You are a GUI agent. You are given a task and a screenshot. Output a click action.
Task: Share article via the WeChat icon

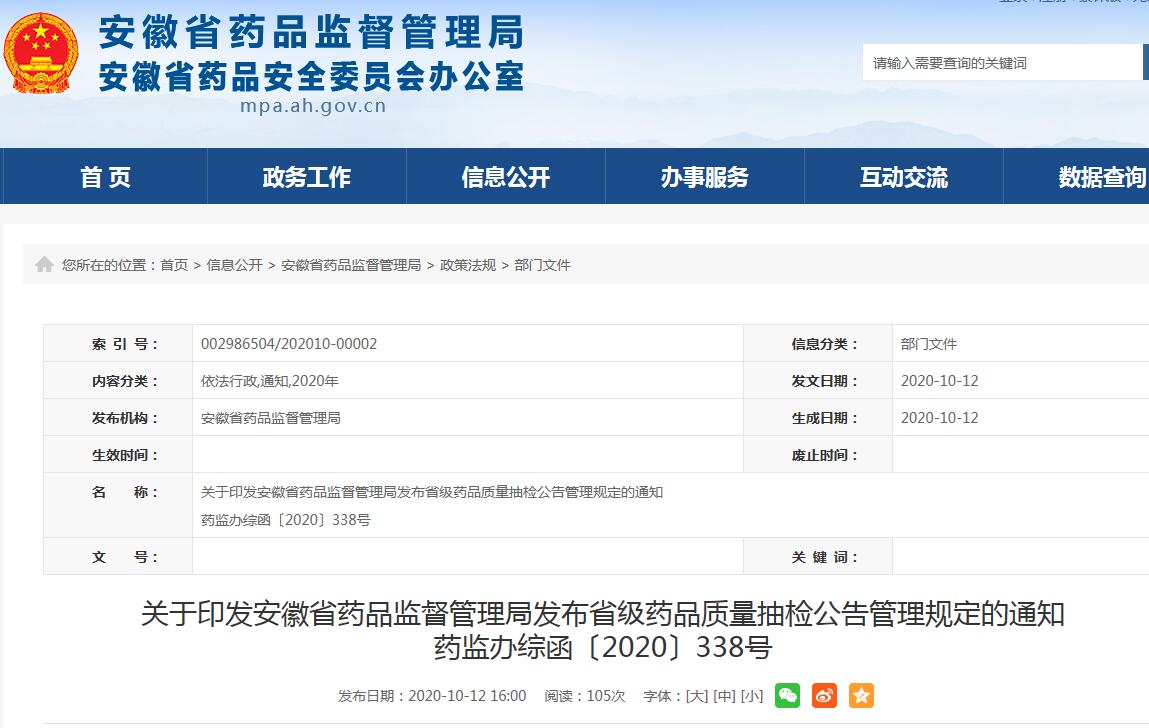tap(789, 695)
